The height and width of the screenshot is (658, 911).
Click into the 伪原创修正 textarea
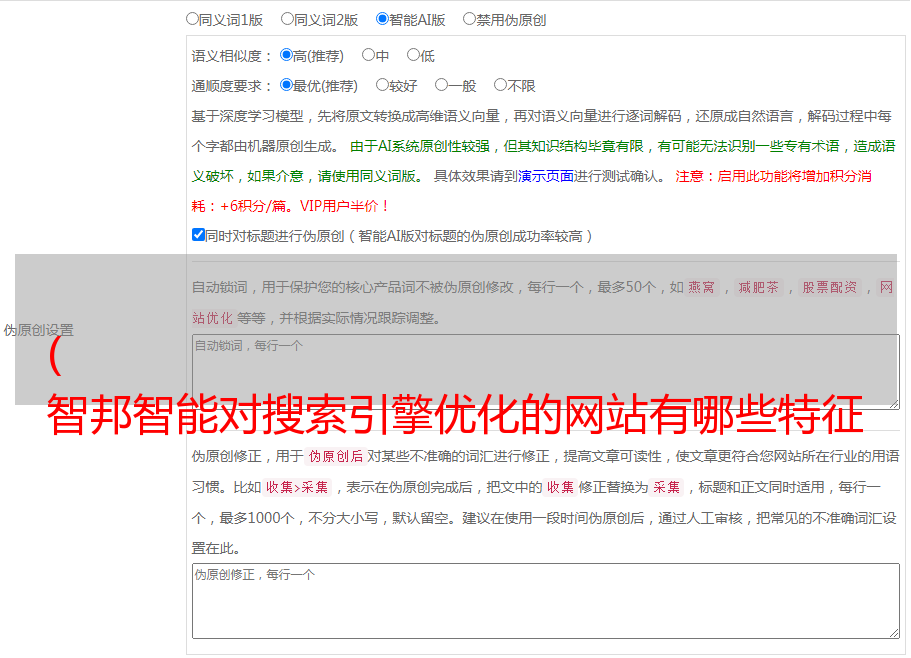[x=546, y=601]
